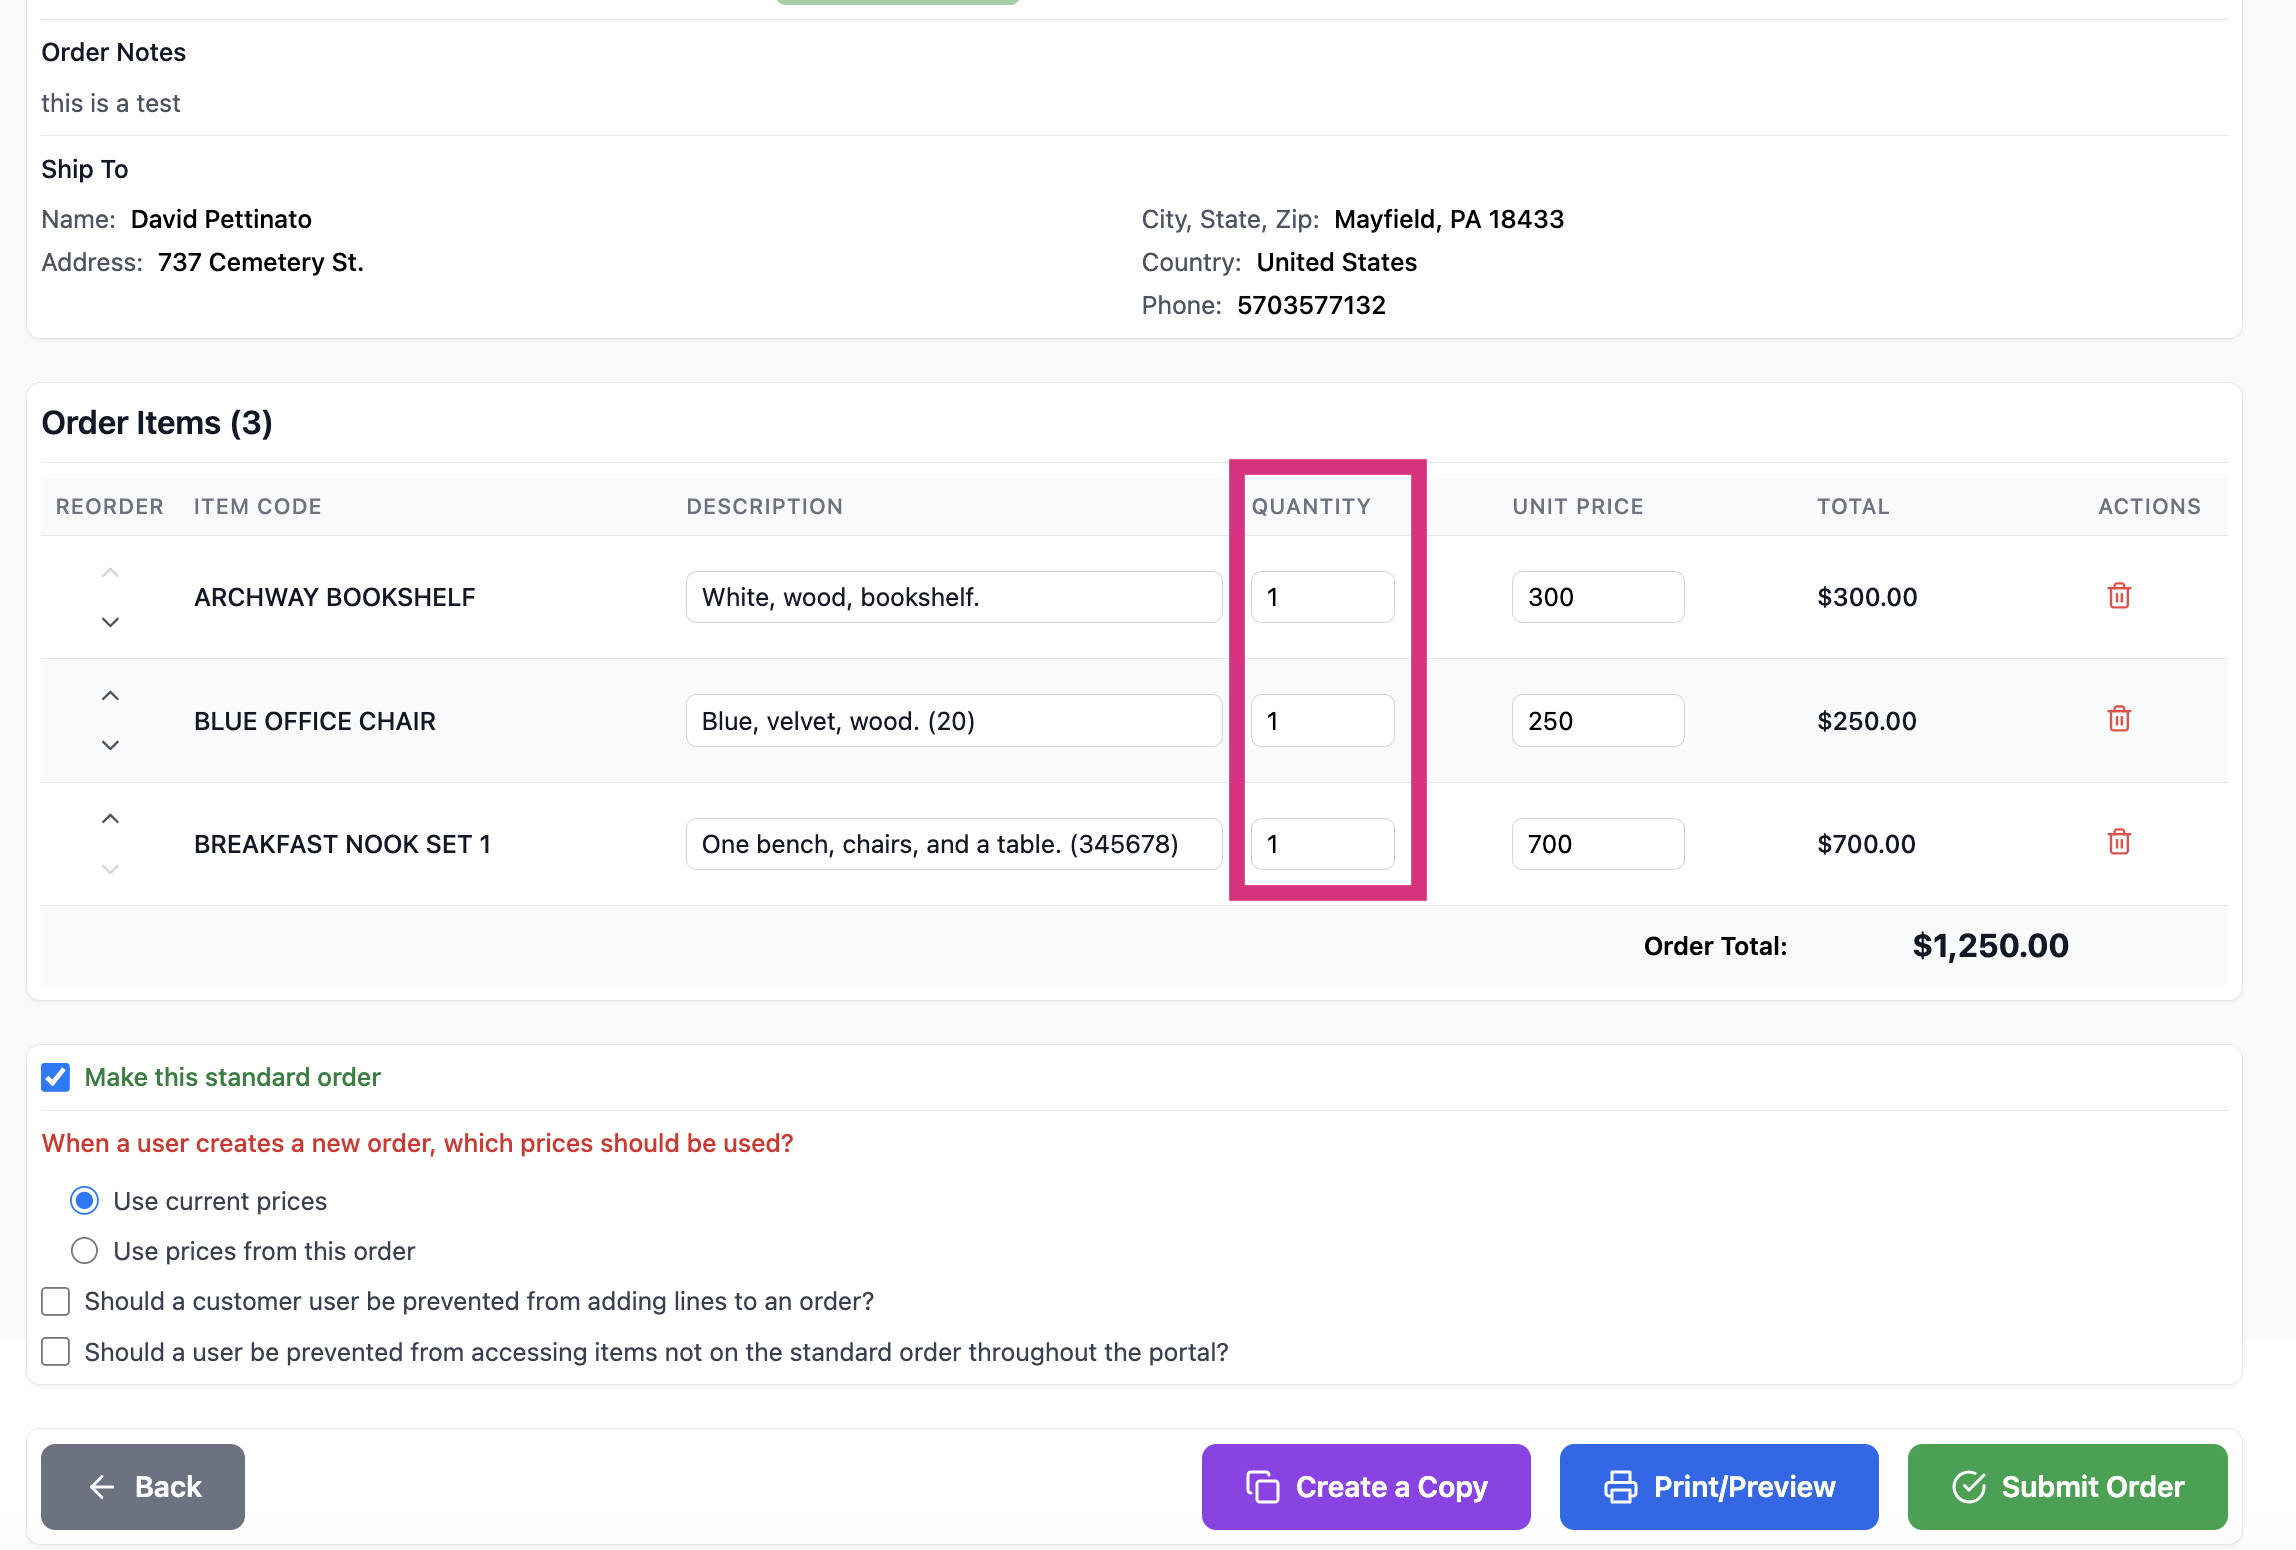
Task: Edit description for ARCHWAY BOOKSHELF
Action: tap(953, 597)
